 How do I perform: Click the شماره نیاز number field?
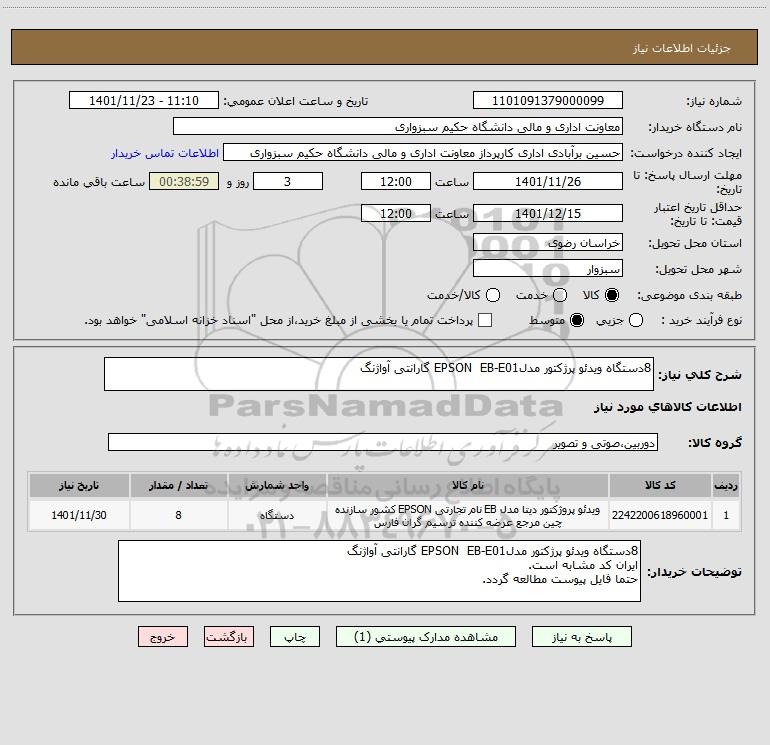tap(548, 101)
